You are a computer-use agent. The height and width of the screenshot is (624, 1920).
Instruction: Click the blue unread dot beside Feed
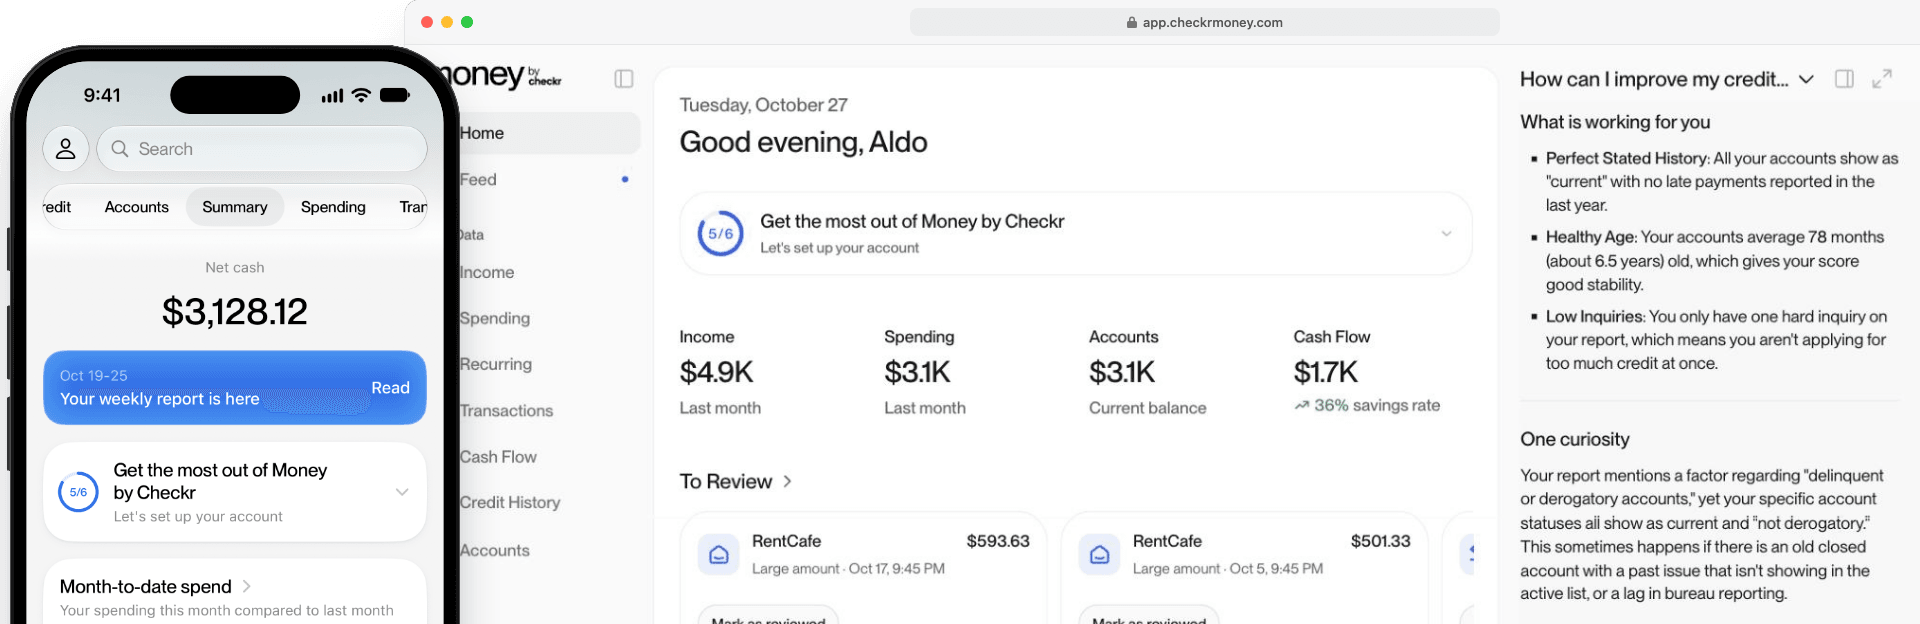625,180
